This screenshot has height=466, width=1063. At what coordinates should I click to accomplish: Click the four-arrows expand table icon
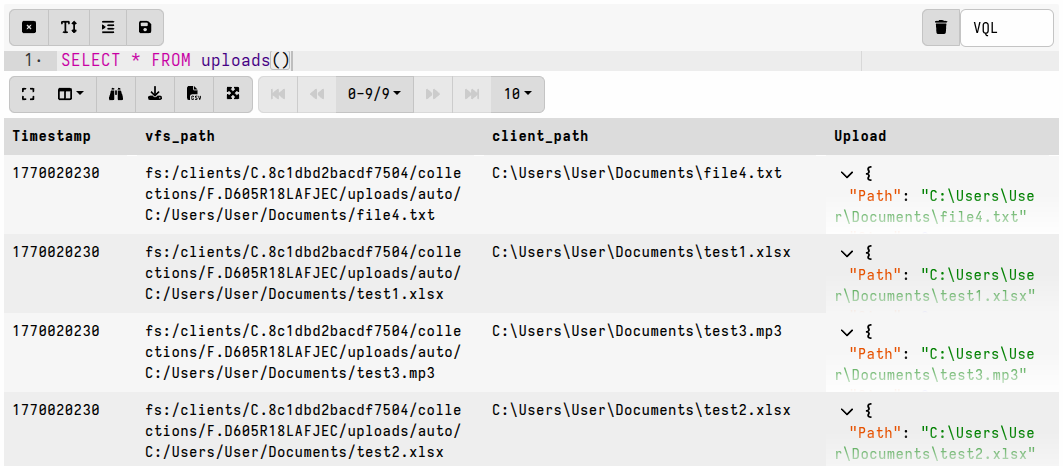[x=232, y=94]
